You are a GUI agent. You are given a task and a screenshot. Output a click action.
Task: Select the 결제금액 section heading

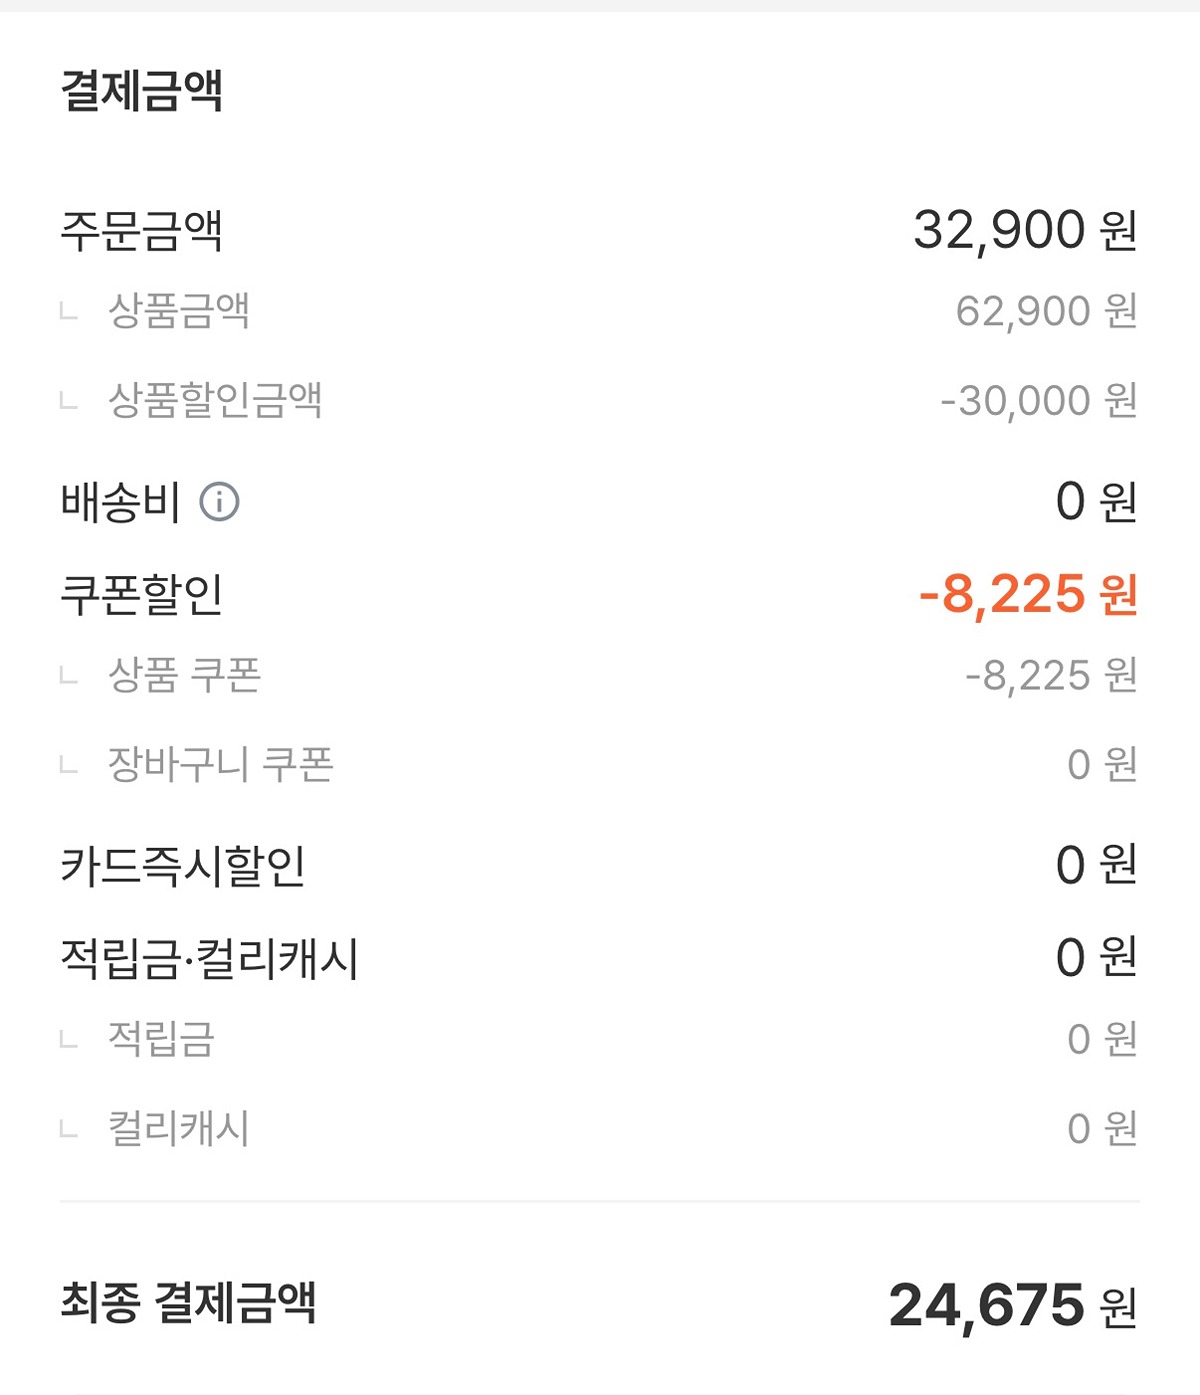click(x=142, y=90)
